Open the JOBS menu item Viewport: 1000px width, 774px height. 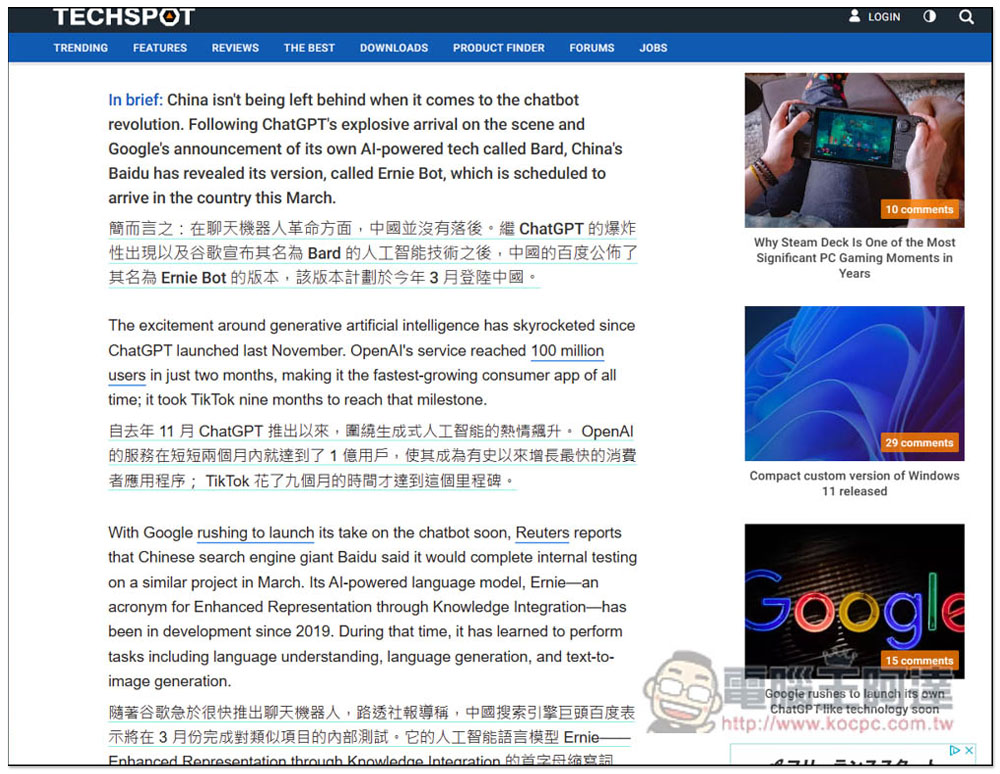653,48
